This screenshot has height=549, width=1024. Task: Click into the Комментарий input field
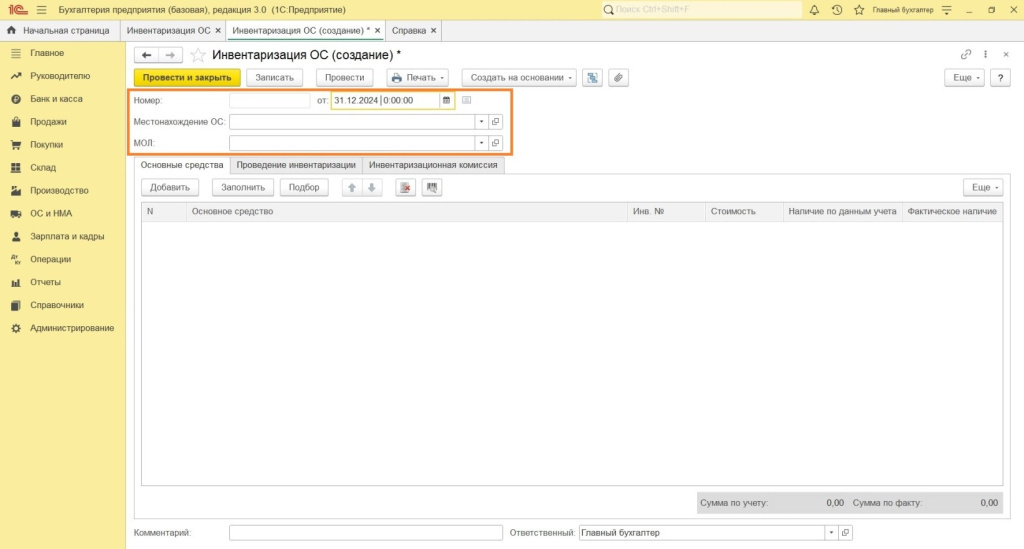click(366, 533)
